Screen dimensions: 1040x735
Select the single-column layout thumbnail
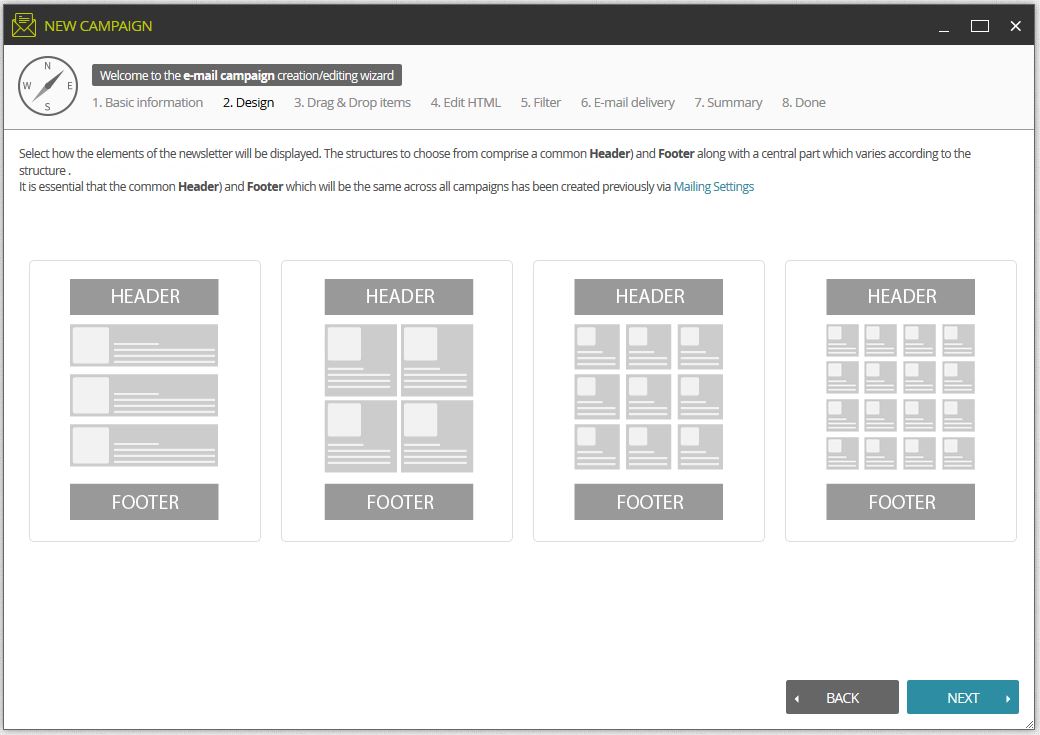pyautogui.click(x=145, y=401)
